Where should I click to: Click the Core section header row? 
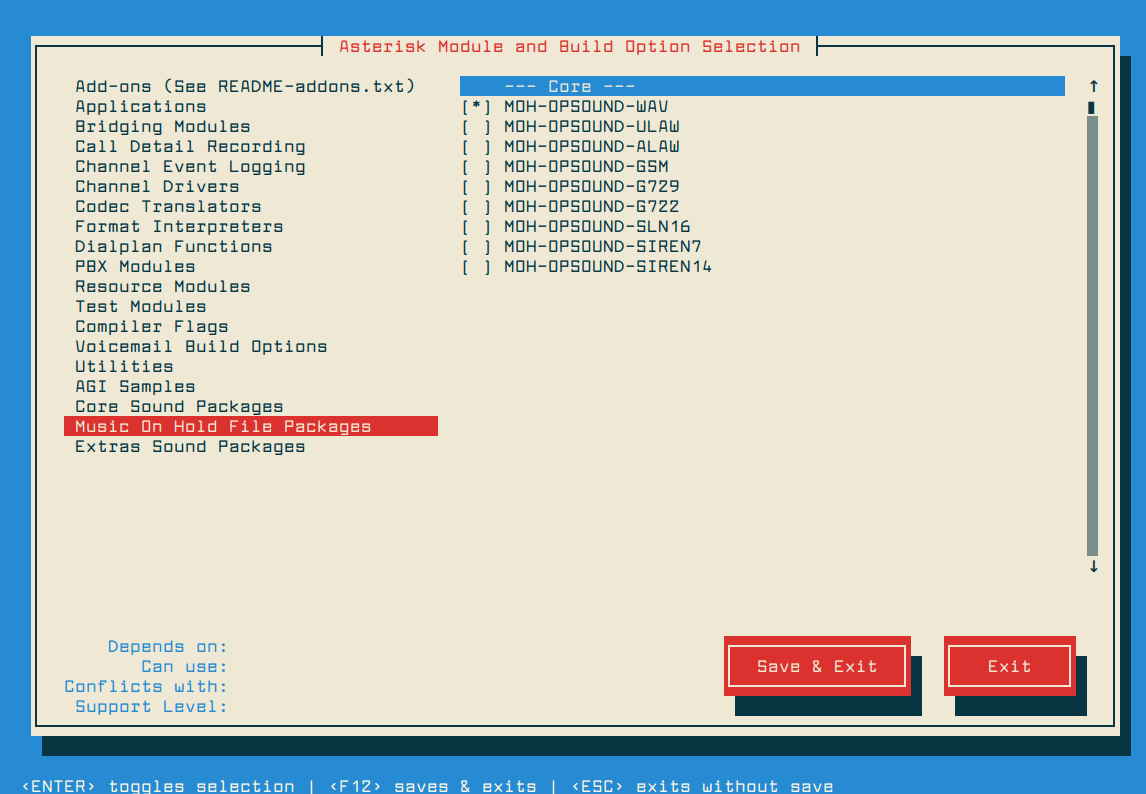(762, 87)
